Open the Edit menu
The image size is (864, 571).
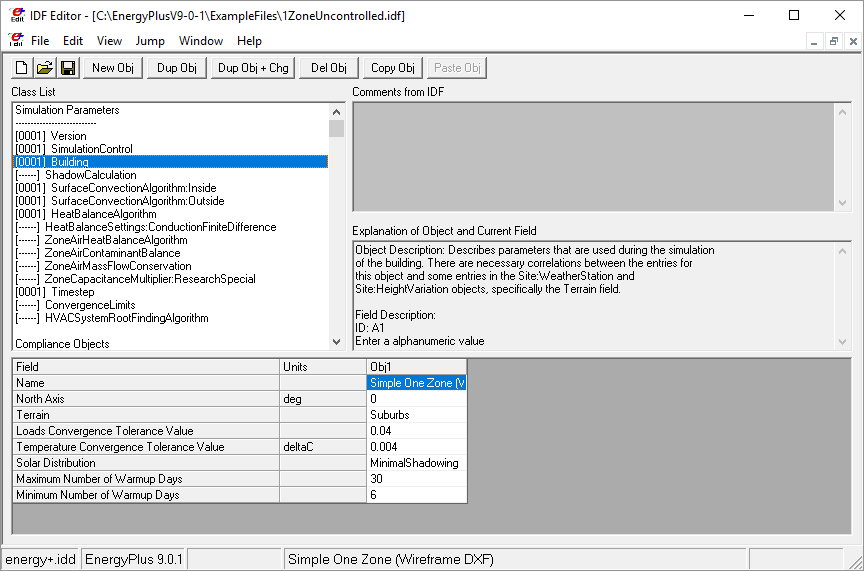coord(73,41)
